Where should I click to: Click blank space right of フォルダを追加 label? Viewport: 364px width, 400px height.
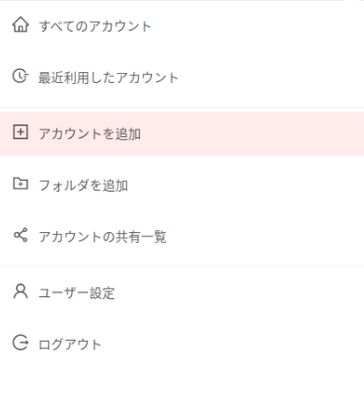(x=247, y=185)
